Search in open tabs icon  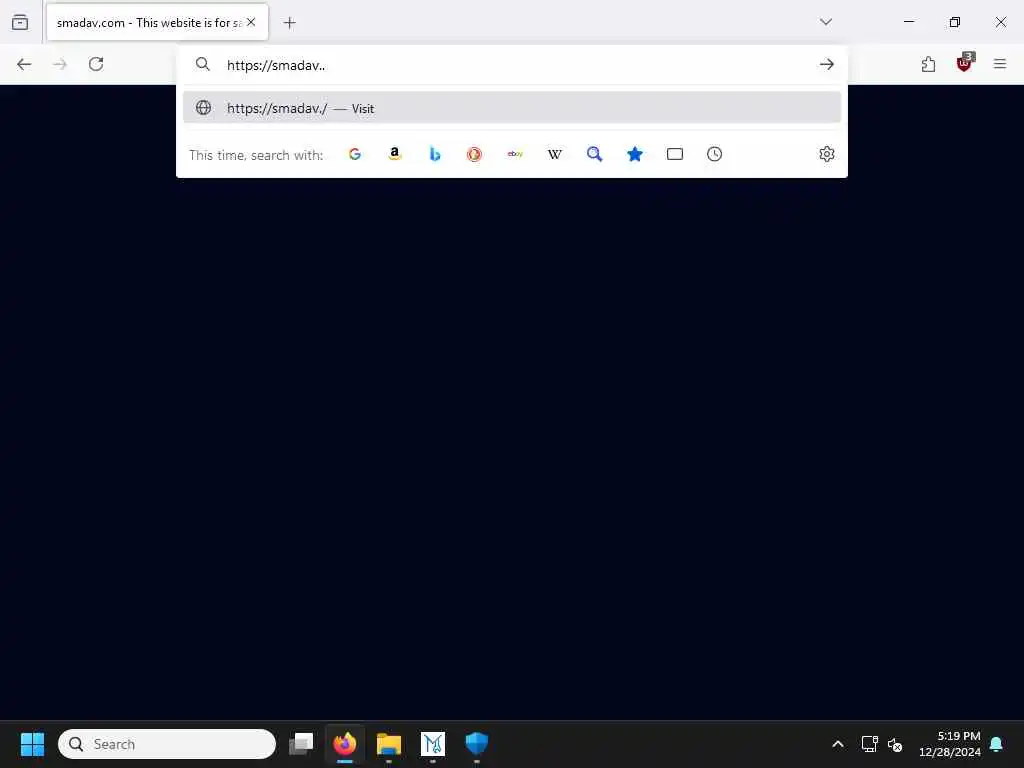[x=675, y=154]
